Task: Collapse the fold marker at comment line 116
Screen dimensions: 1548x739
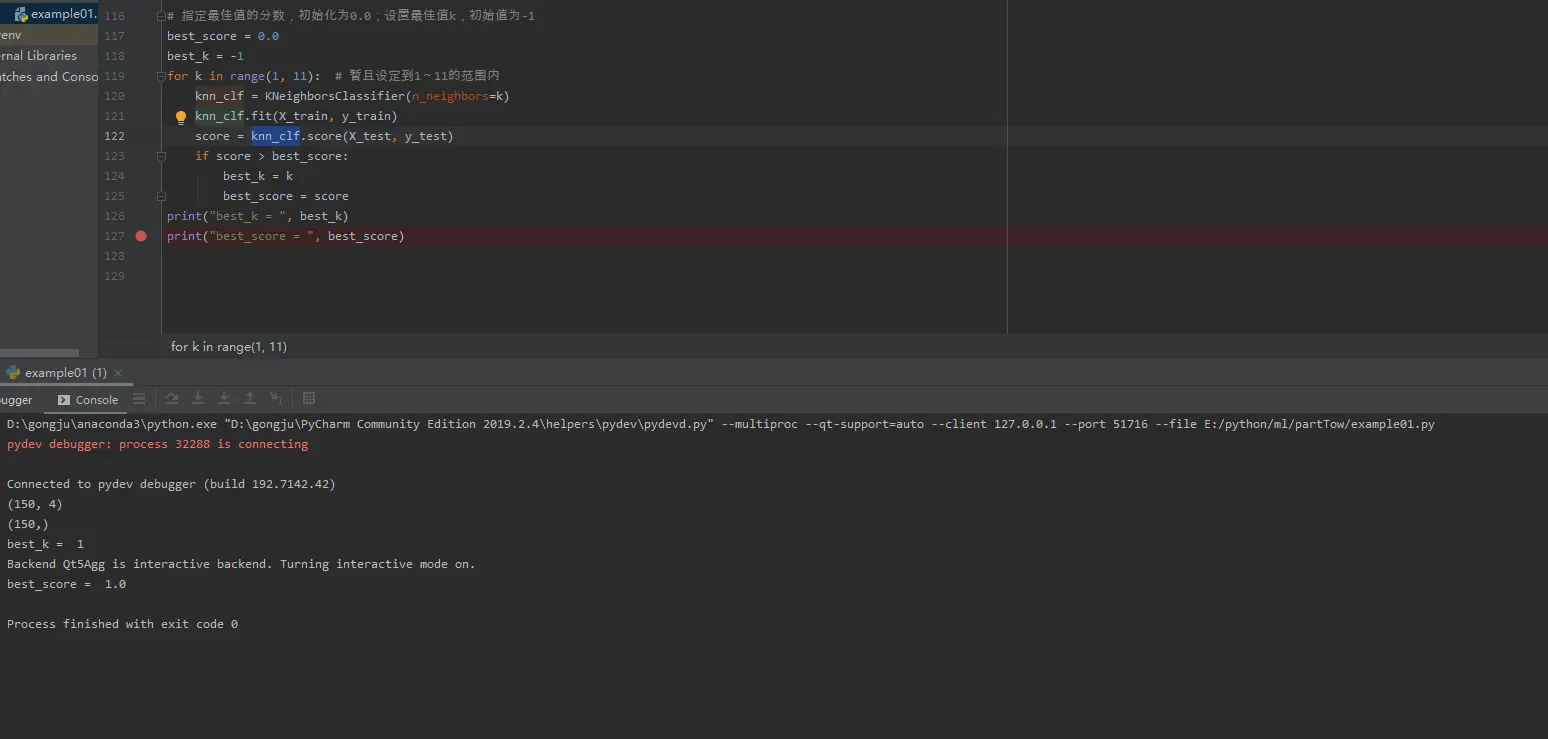Action: [161, 16]
